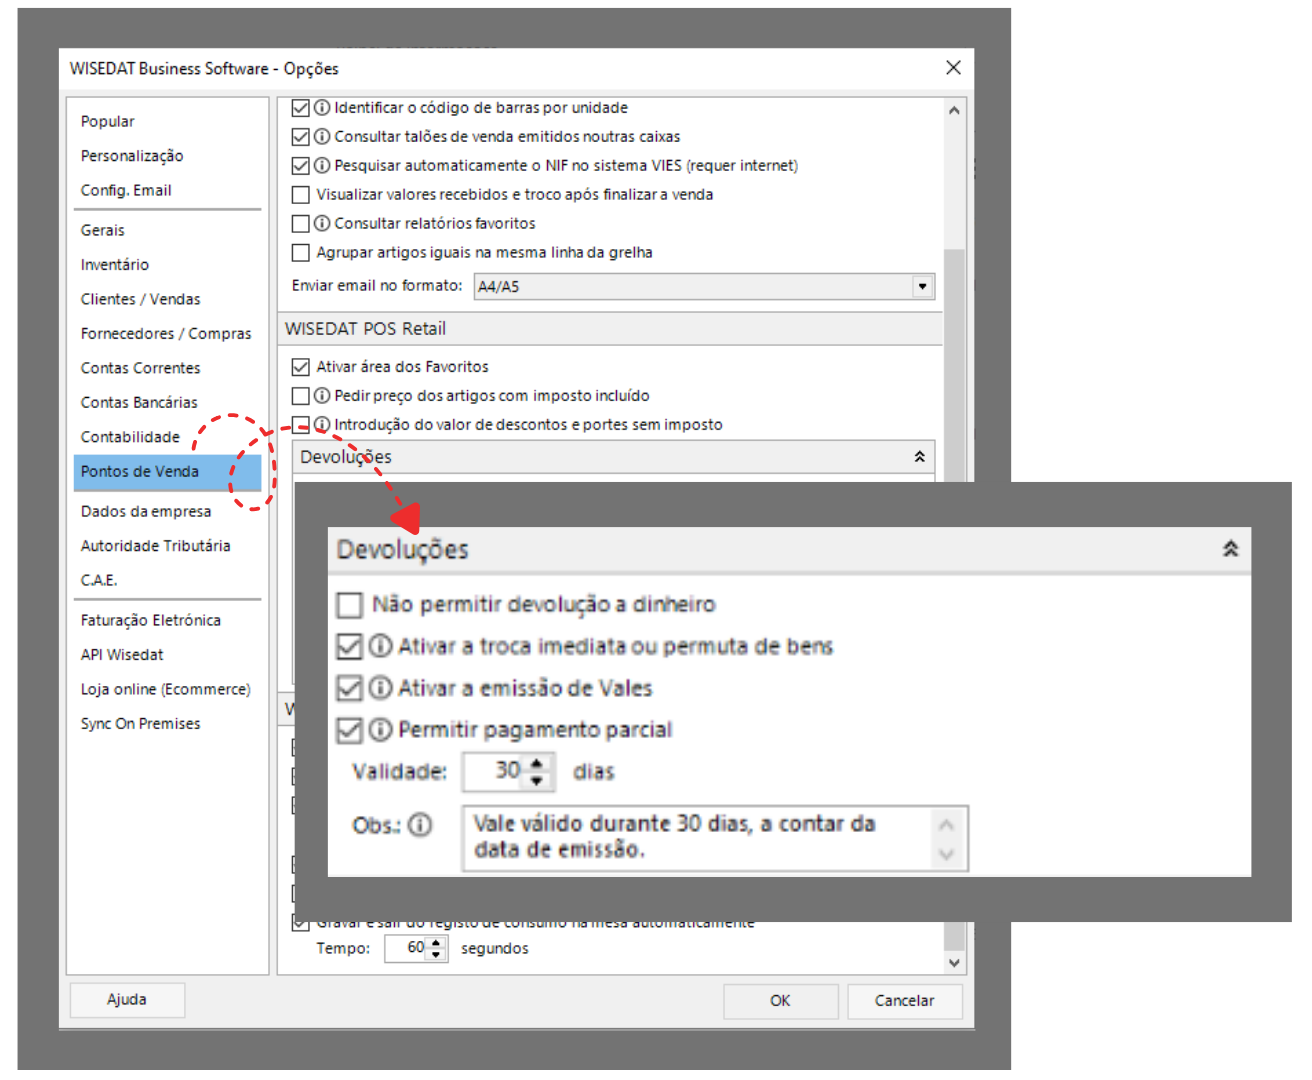Click the options panel scrollbar down arrow
Screen dimensions: 1312x1080
(954, 962)
